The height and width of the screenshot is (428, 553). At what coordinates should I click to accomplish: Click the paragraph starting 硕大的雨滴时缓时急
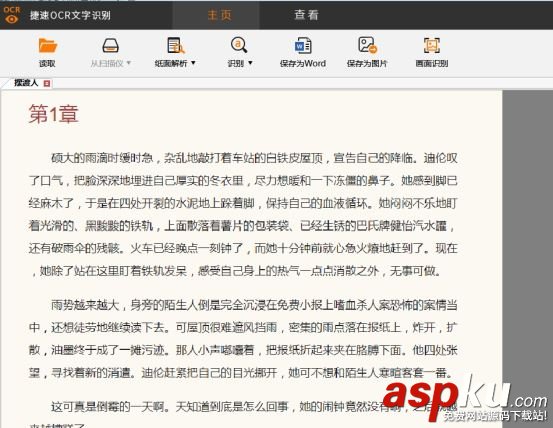pyautogui.click(x=243, y=214)
